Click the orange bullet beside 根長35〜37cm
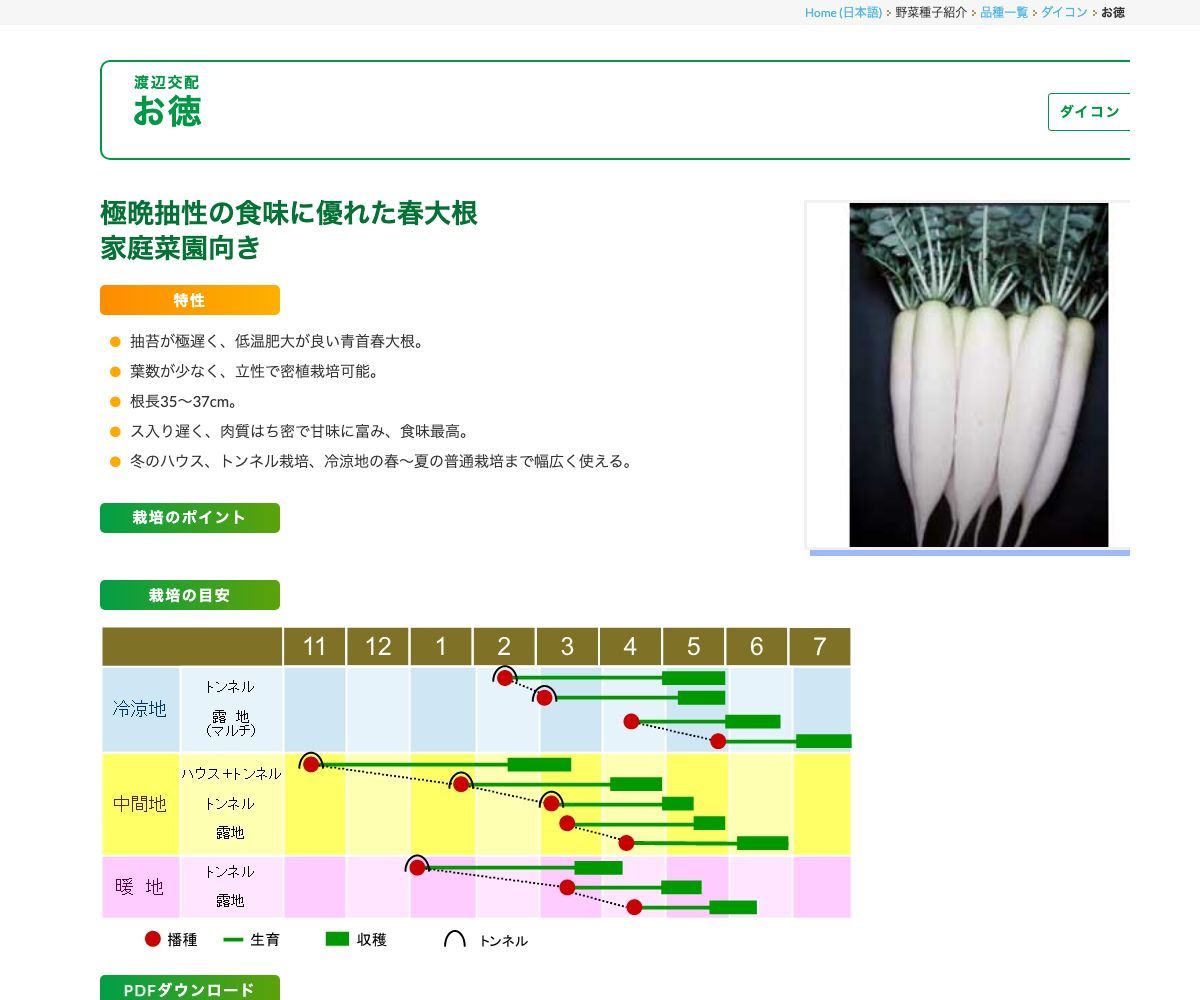 coord(113,401)
